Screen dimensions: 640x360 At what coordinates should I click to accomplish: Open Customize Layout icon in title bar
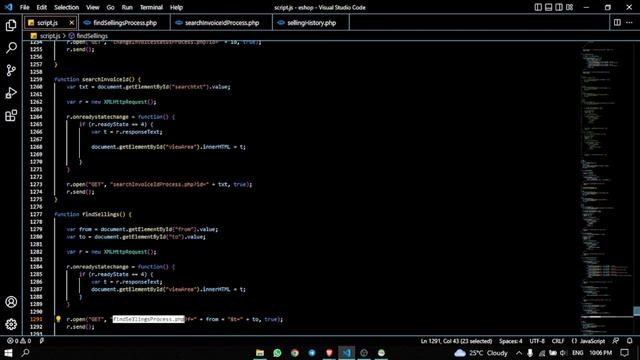tap(569, 7)
